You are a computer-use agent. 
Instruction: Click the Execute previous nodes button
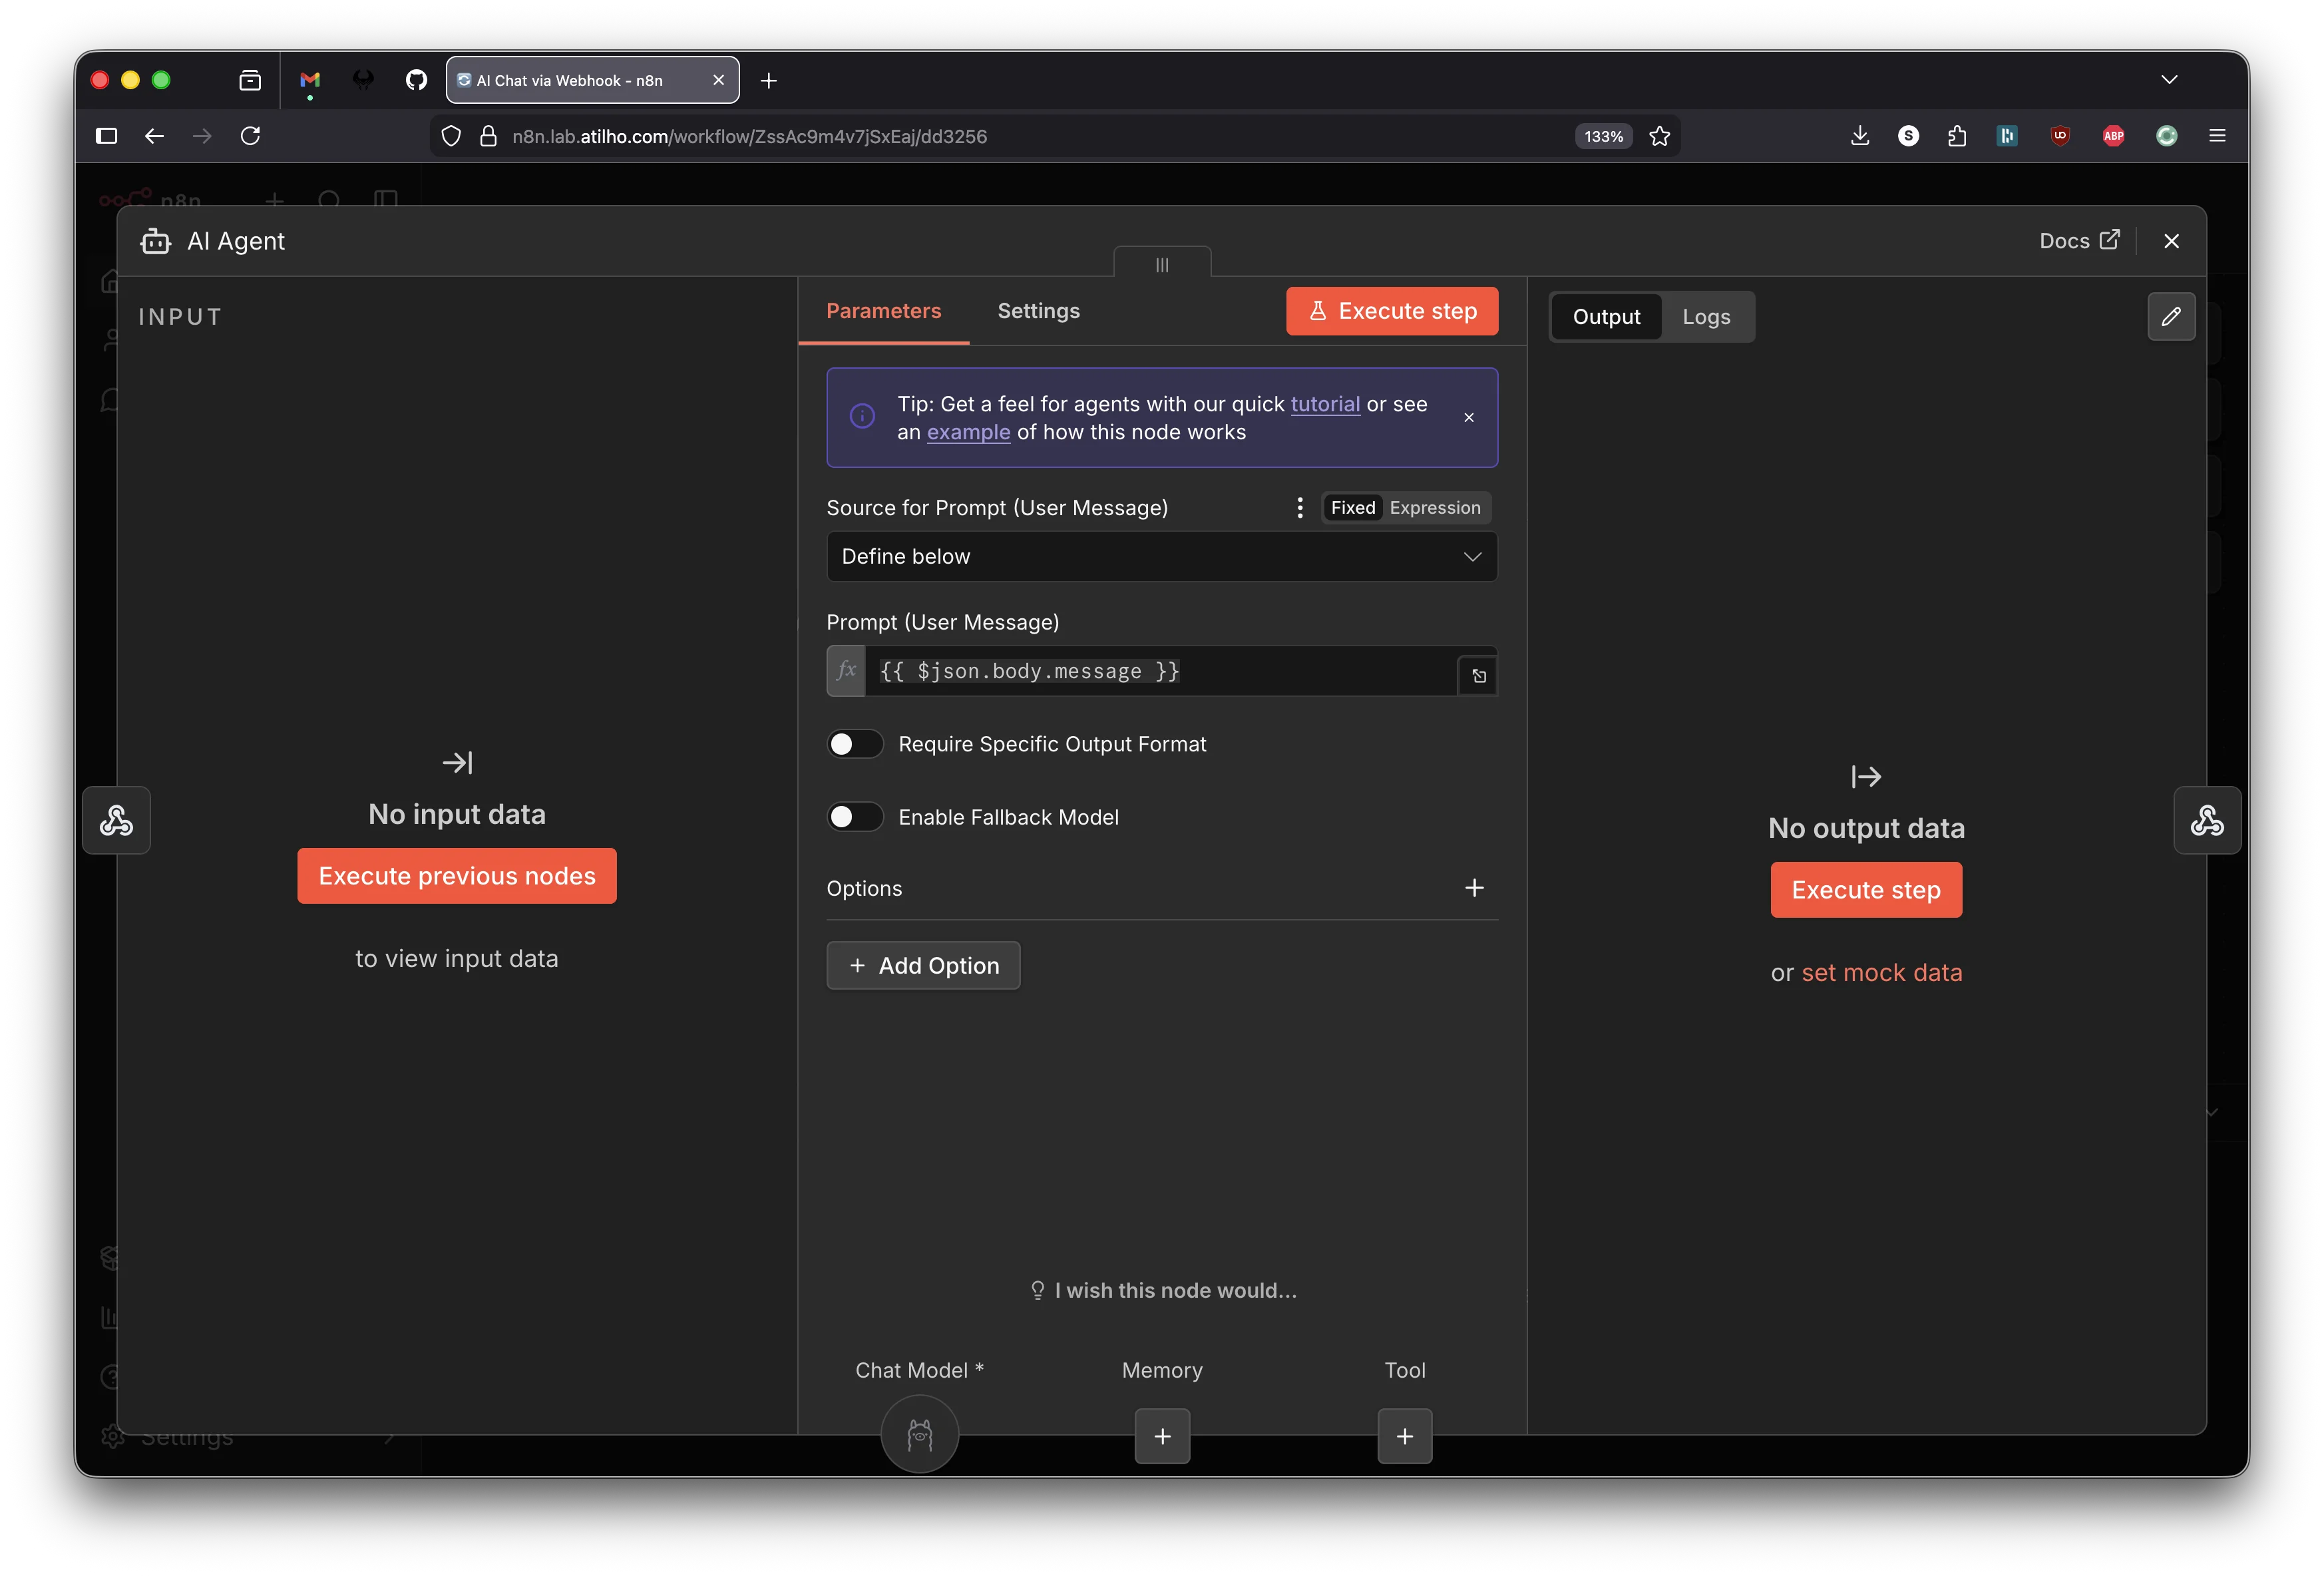(x=456, y=876)
